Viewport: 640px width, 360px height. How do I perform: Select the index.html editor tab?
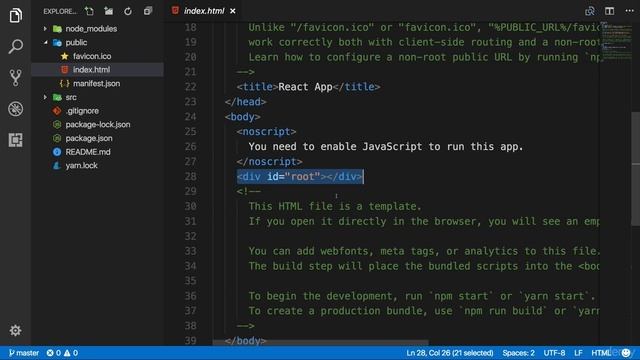pos(203,11)
